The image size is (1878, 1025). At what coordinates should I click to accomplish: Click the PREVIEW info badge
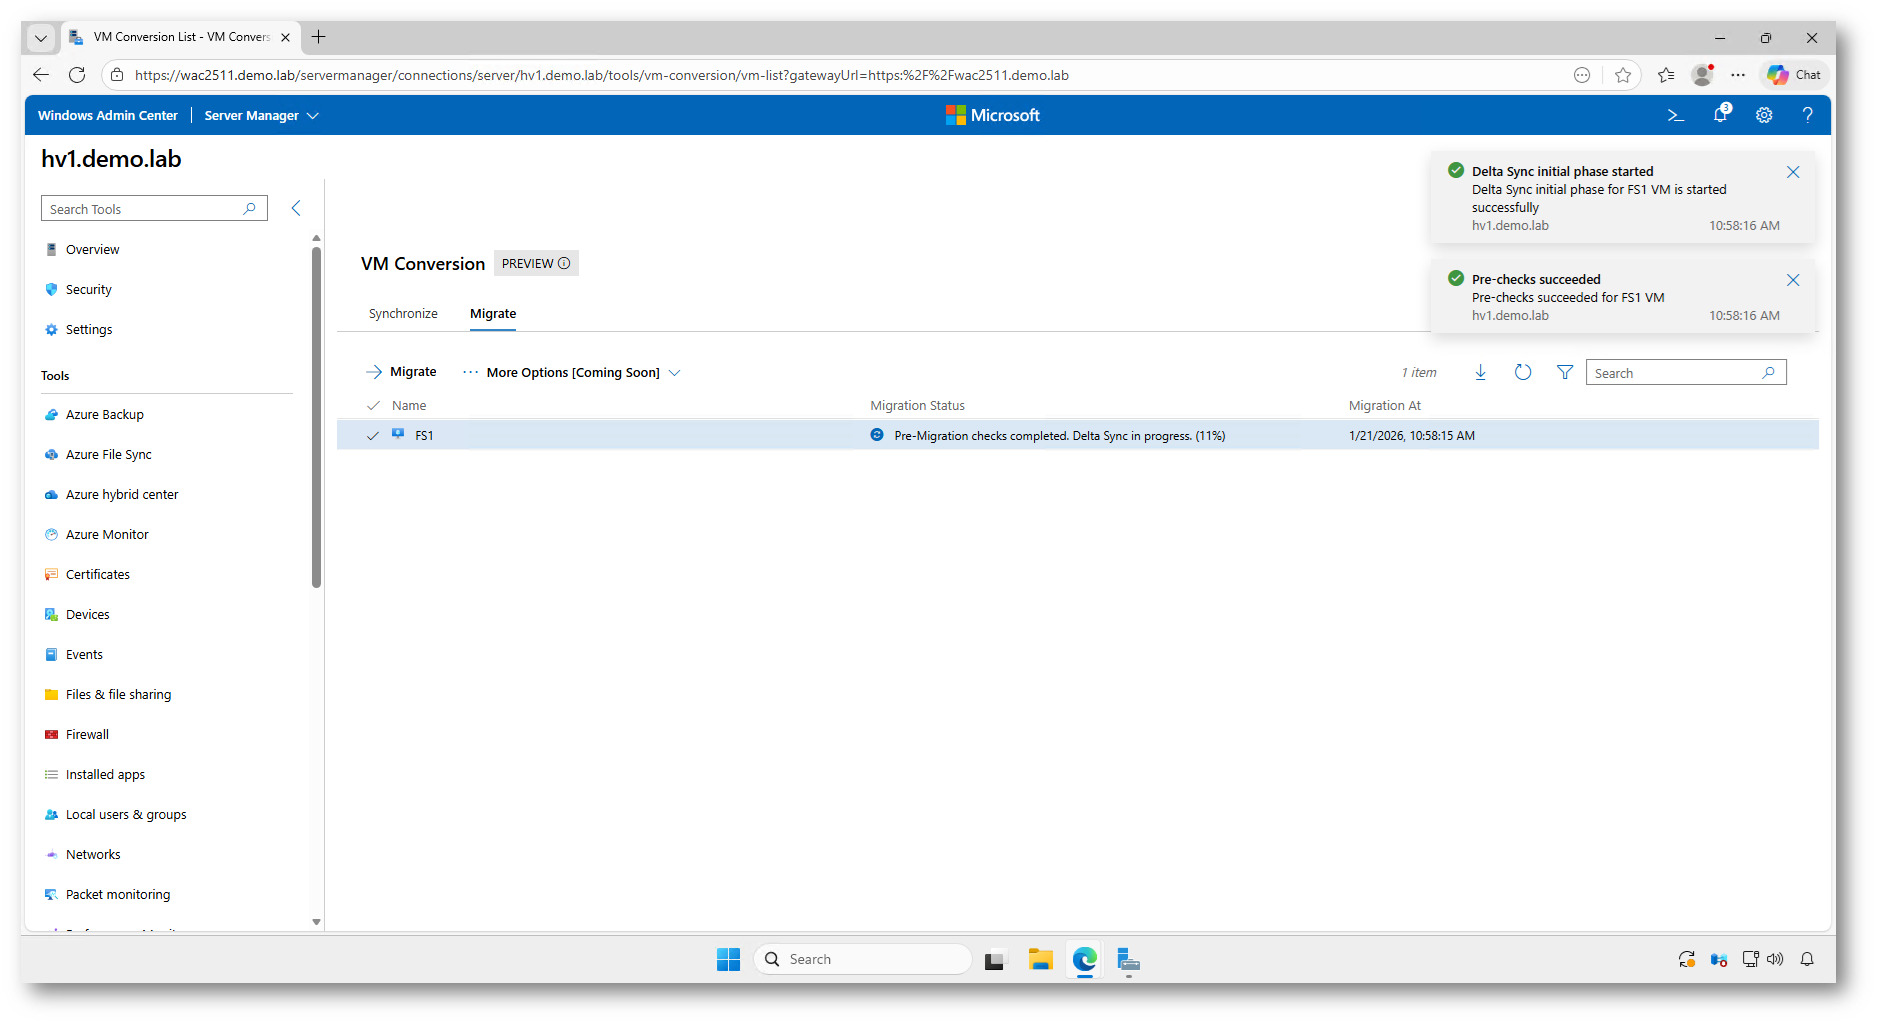[x=536, y=264]
